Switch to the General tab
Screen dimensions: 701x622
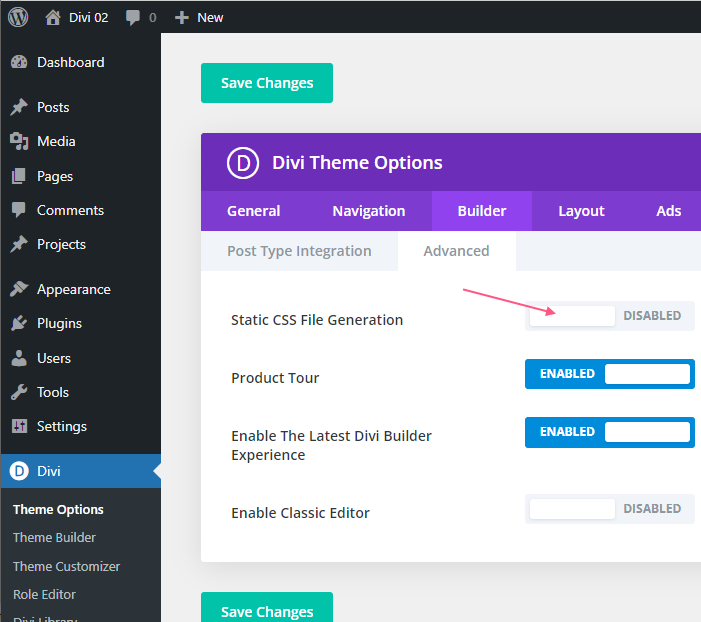click(x=254, y=211)
